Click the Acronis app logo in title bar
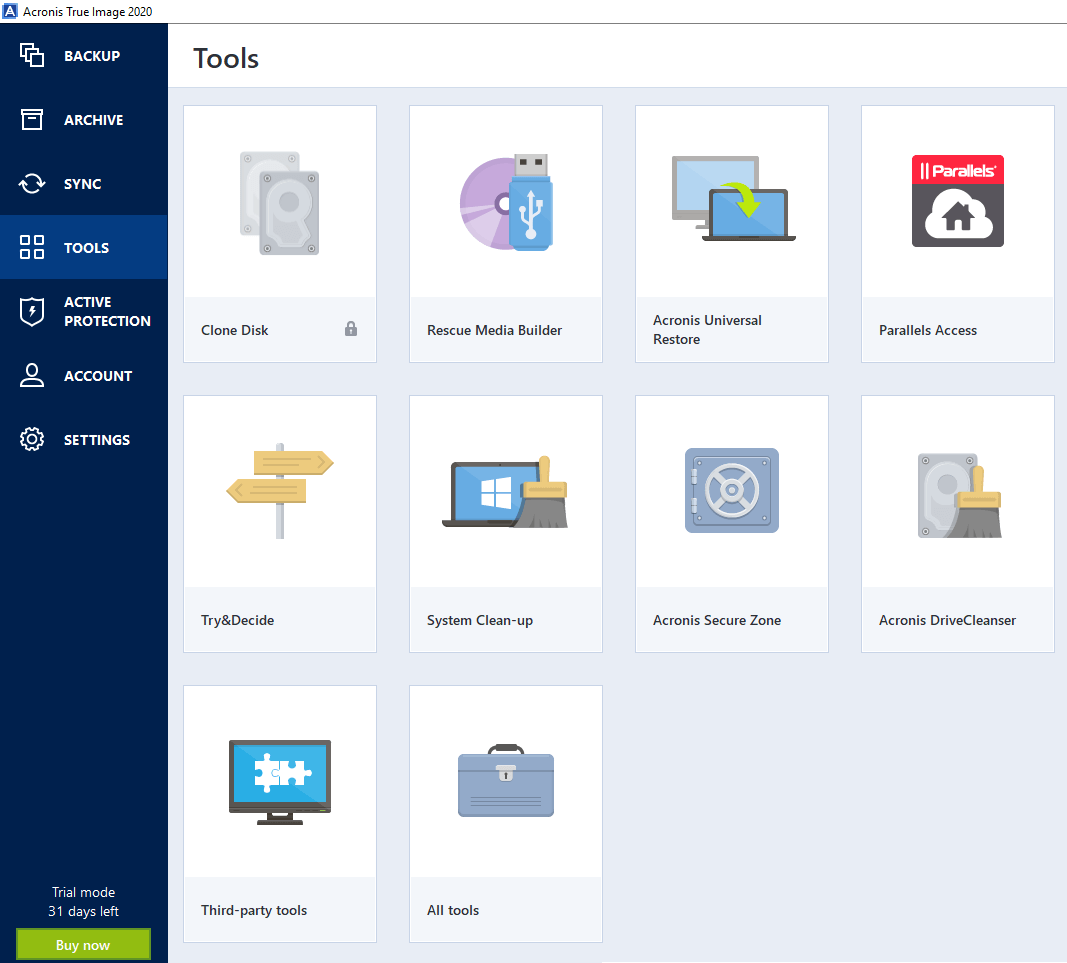Image resolution: width=1067 pixels, height=963 pixels. (10, 11)
